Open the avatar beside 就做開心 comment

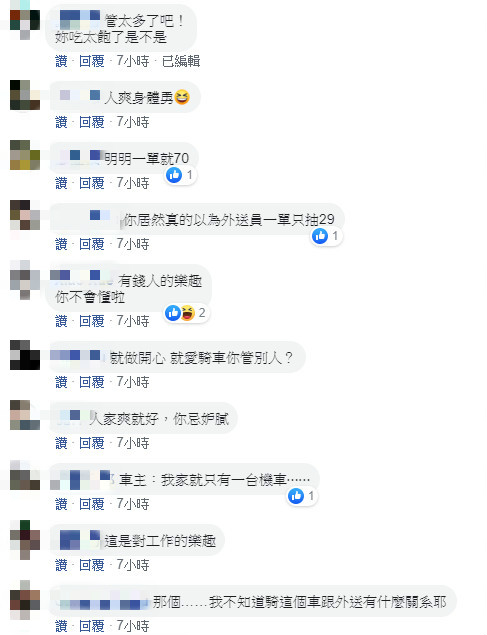[25, 355]
